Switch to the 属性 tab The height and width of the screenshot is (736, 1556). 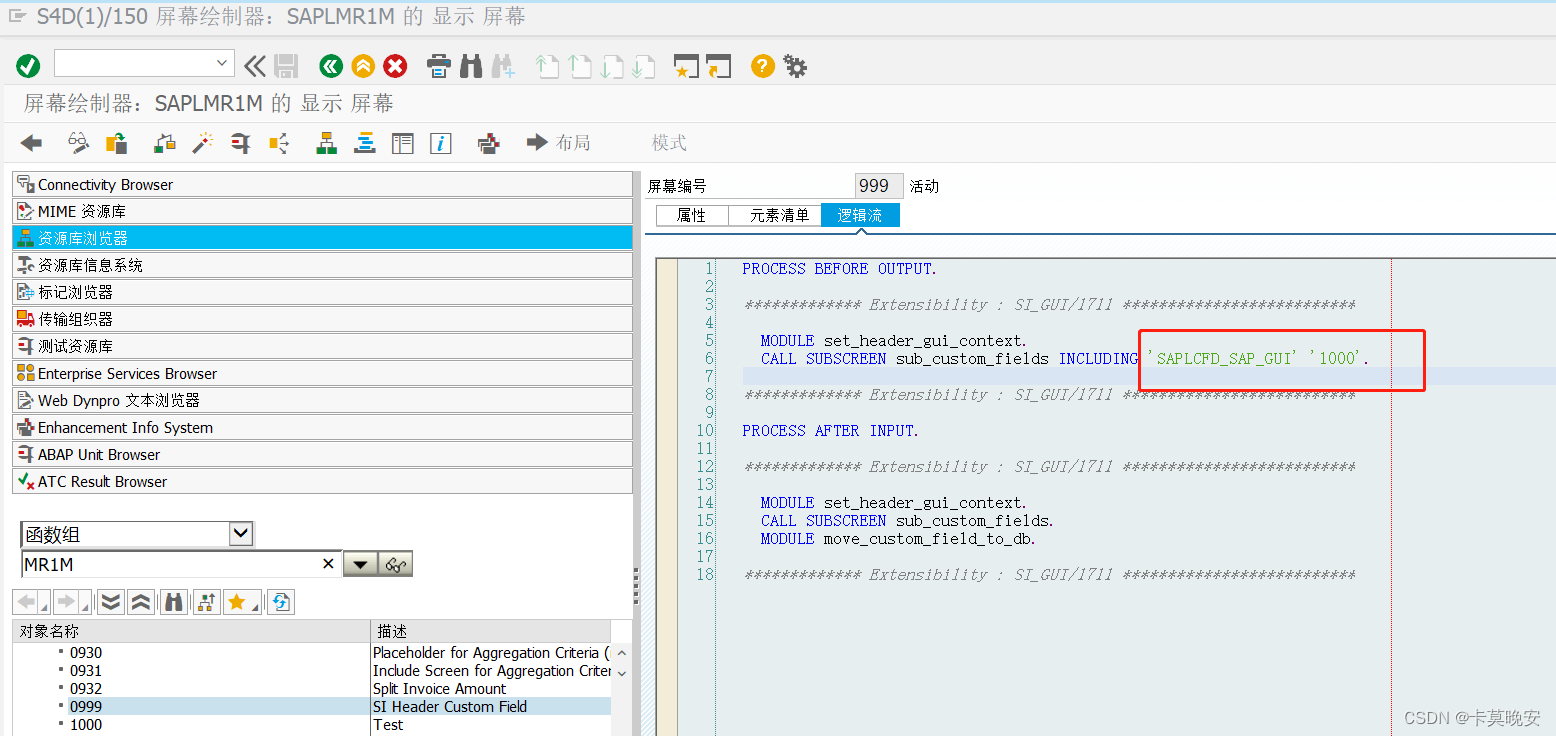691,214
